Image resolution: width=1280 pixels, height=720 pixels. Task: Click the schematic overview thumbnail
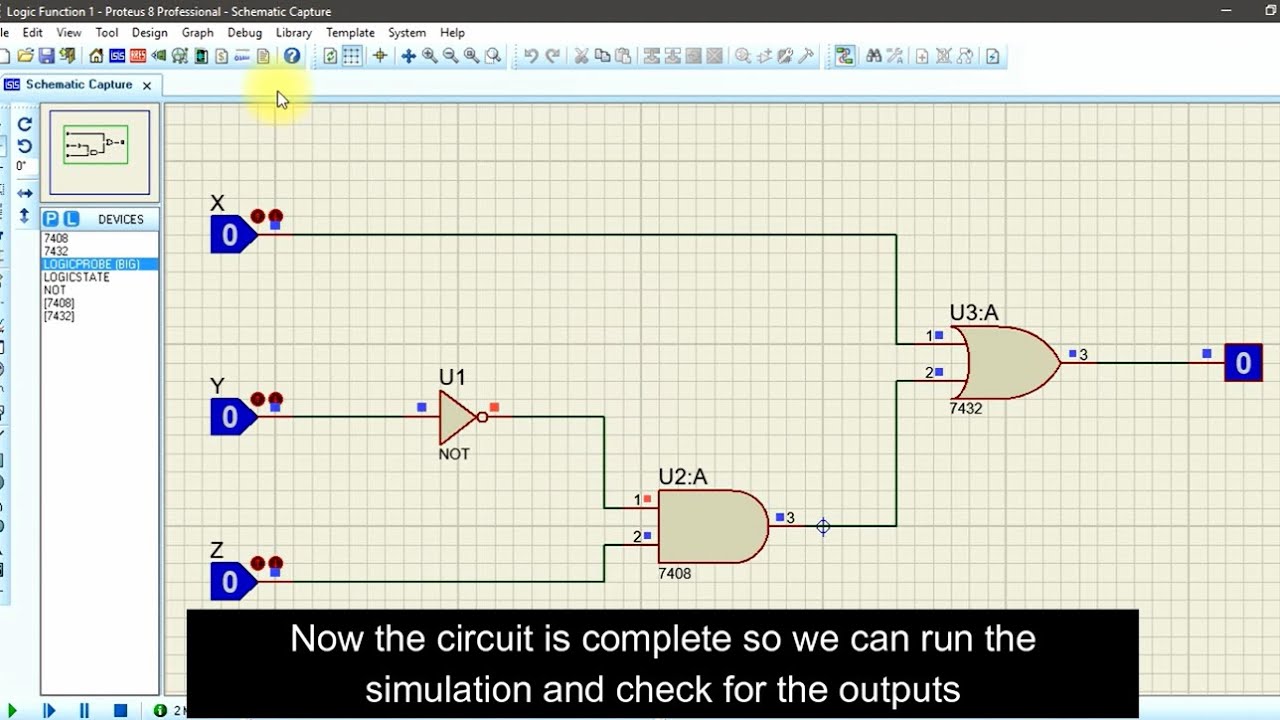tap(100, 153)
